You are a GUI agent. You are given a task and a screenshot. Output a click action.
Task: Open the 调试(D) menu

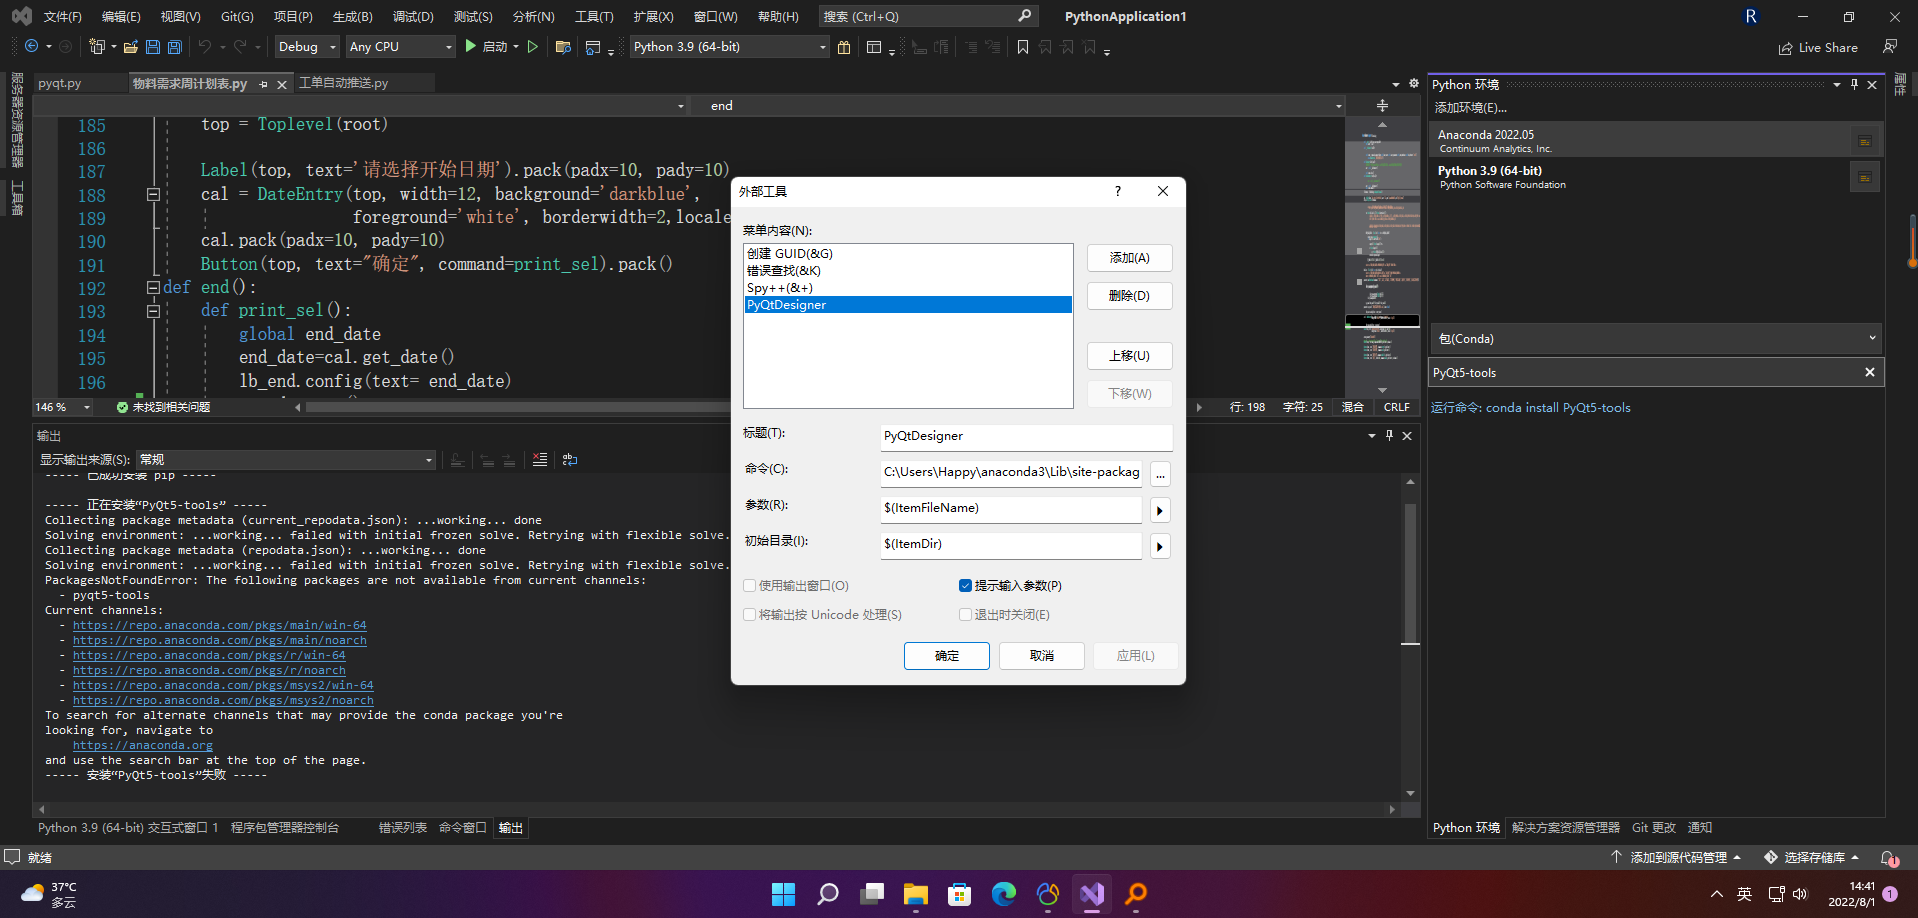[413, 17]
